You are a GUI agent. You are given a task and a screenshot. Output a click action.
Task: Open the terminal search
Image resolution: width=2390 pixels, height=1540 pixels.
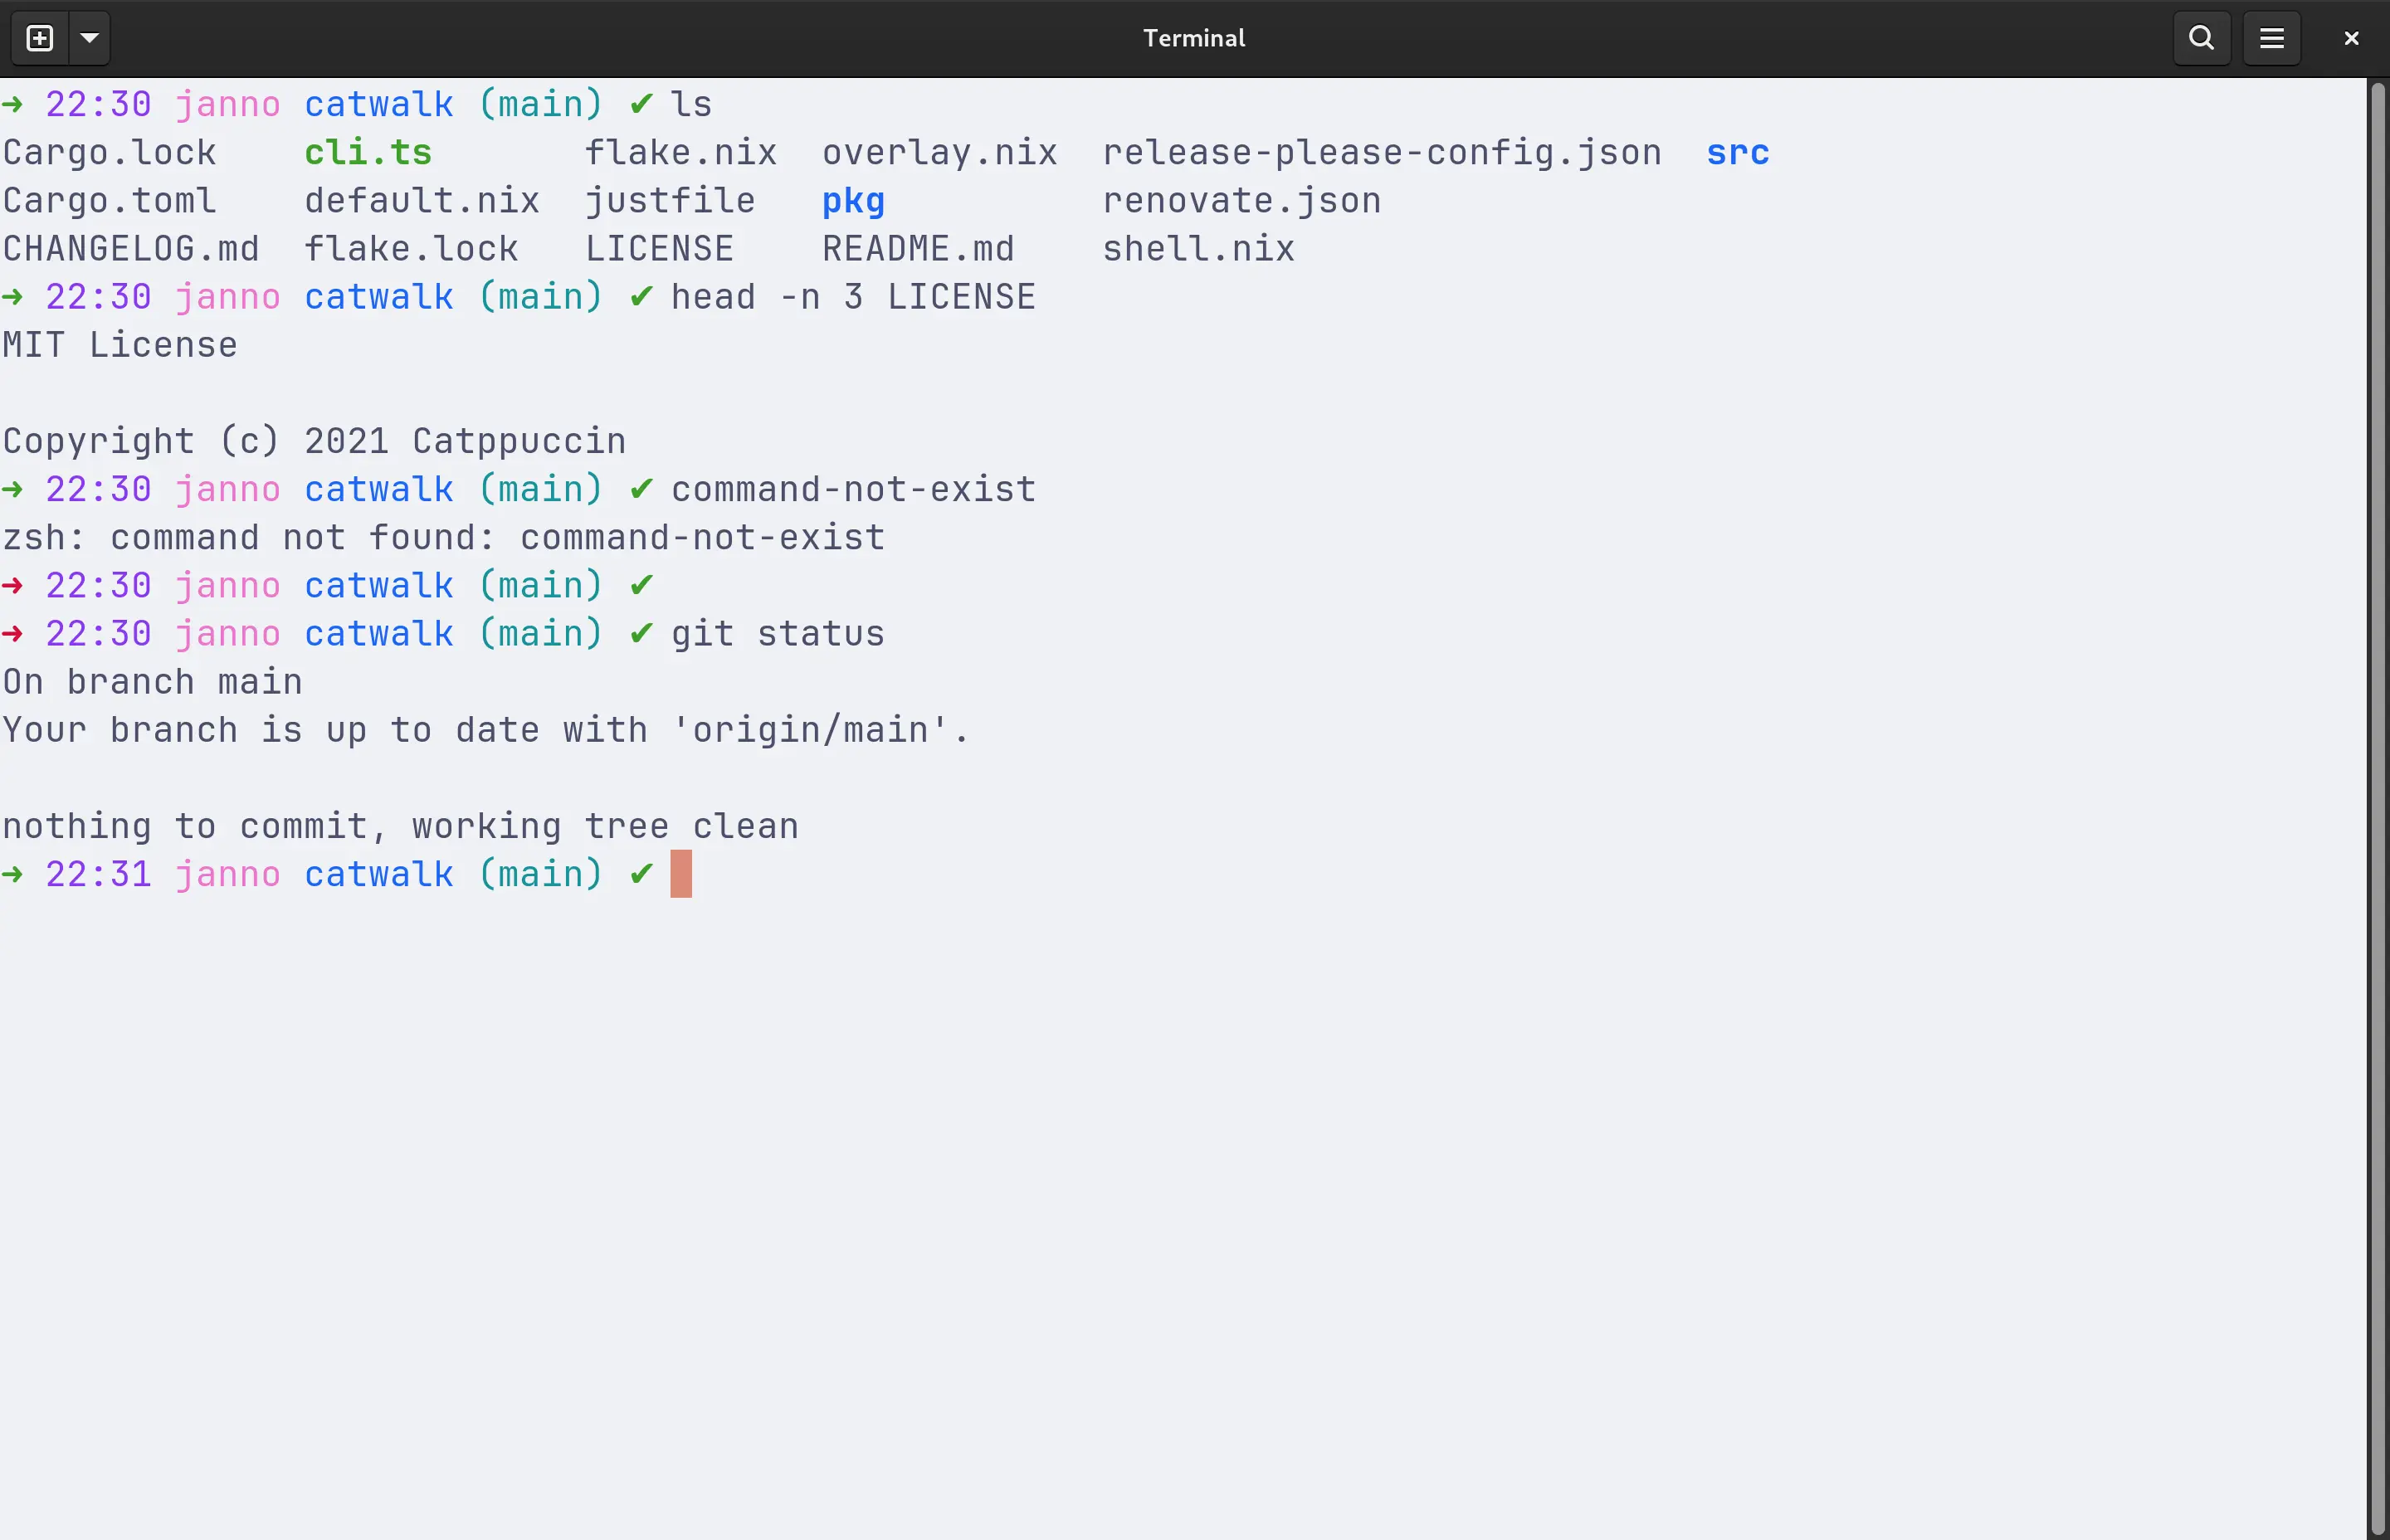click(x=2201, y=38)
